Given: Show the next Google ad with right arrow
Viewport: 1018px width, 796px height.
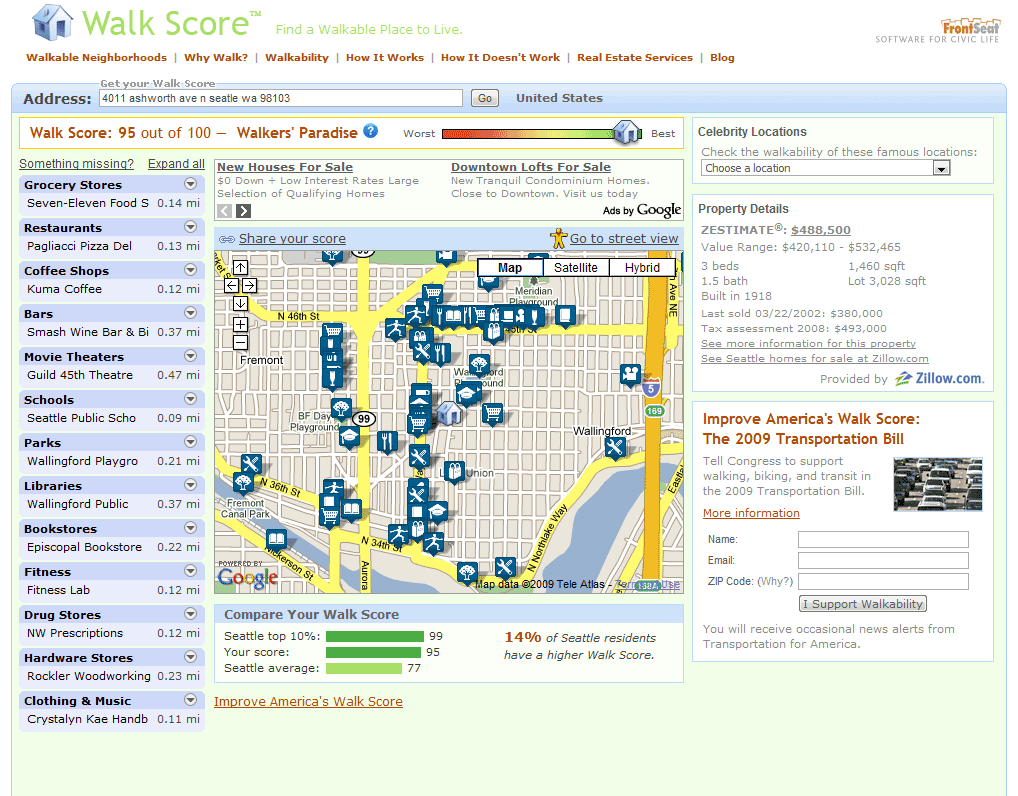Looking at the screenshot, I should (x=243, y=211).
